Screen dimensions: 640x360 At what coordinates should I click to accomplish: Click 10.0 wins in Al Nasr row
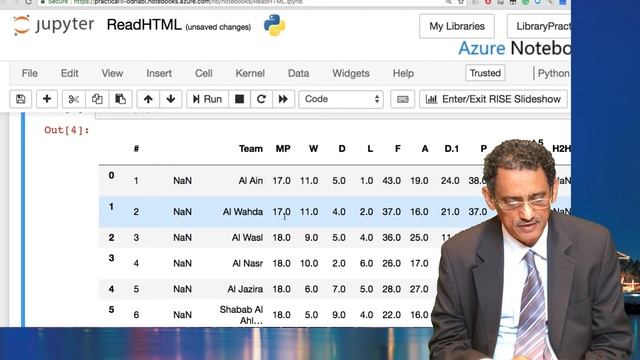[309, 263]
